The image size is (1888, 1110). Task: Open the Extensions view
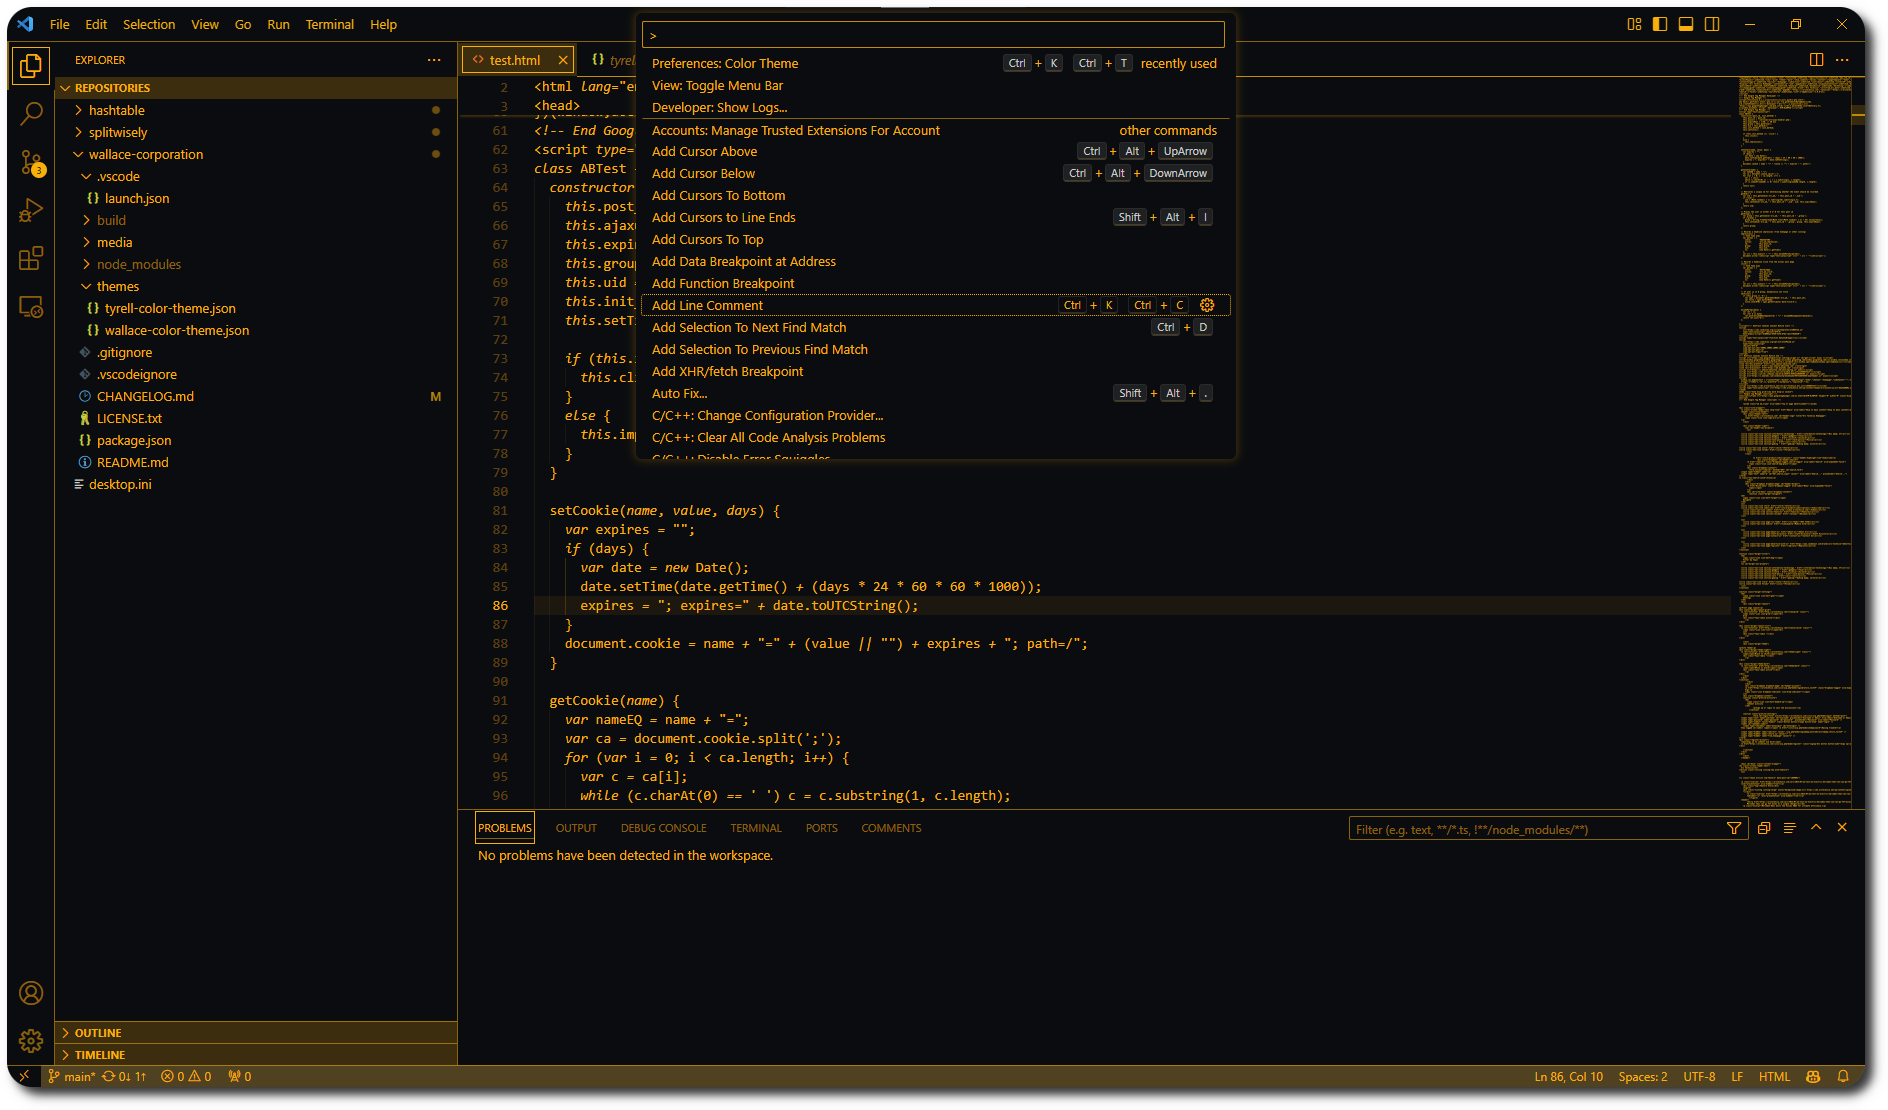(31, 258)
